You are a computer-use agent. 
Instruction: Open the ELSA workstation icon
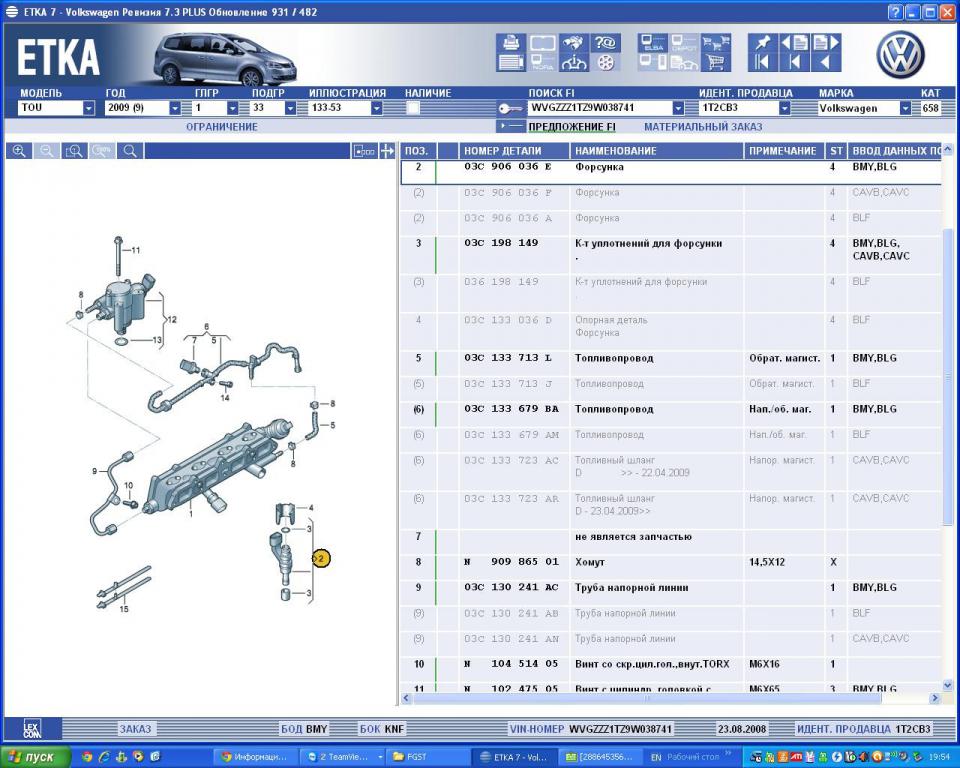tap(653, 43)
